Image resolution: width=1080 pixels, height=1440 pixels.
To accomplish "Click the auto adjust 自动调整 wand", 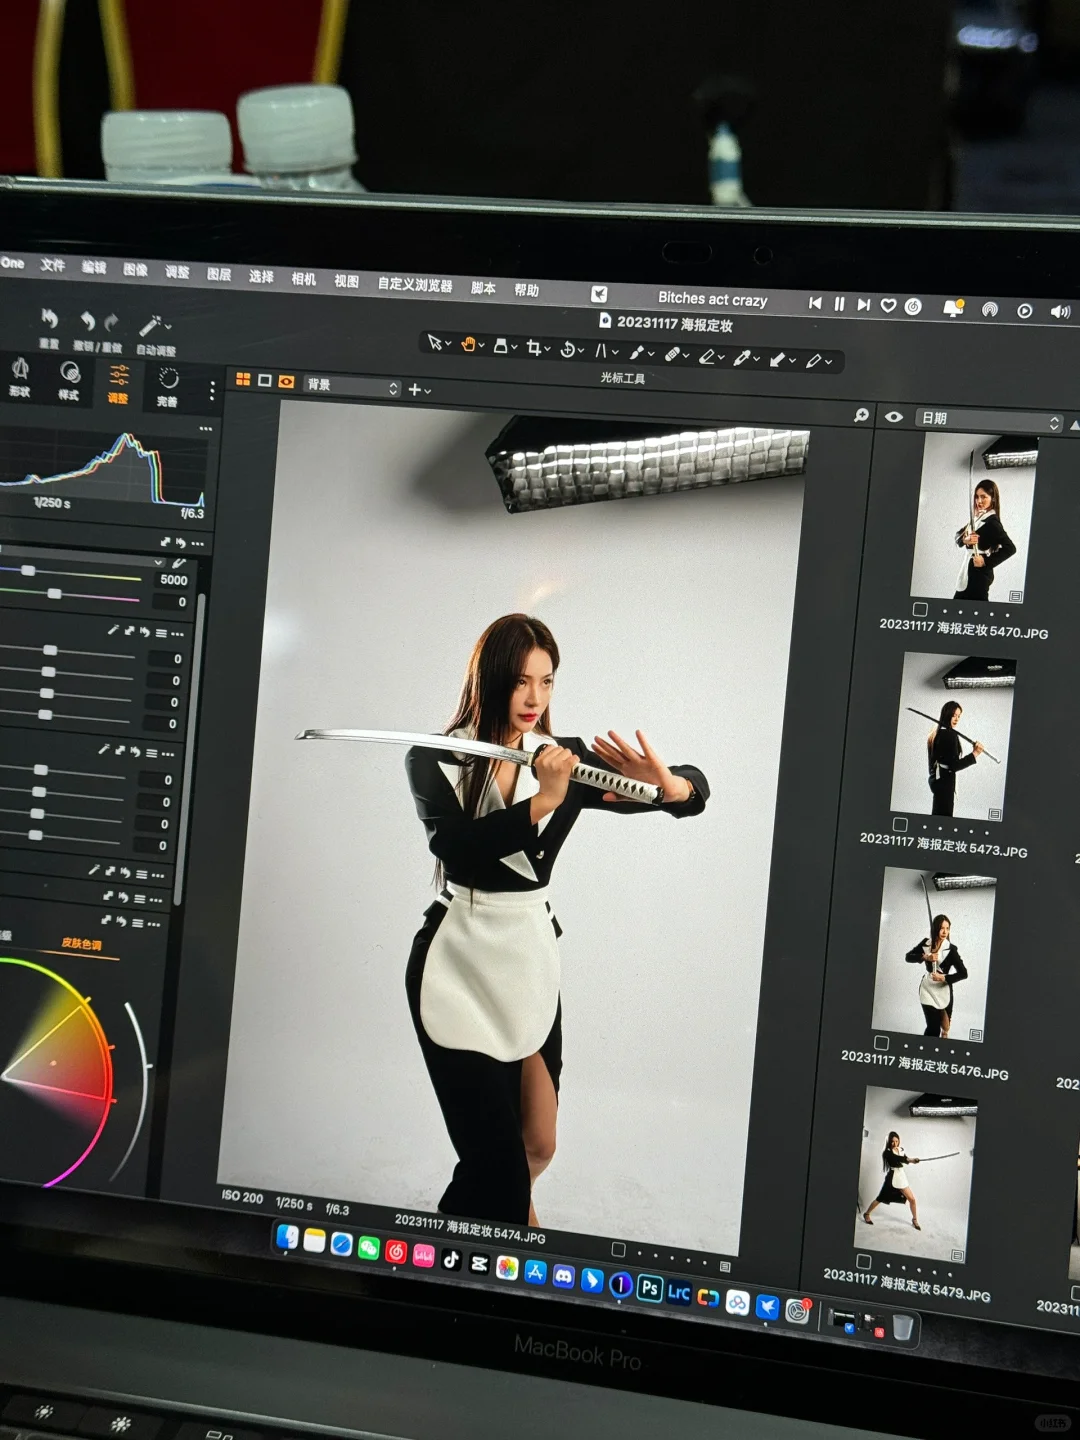I will pyautogui.click(x=149, y=326).
